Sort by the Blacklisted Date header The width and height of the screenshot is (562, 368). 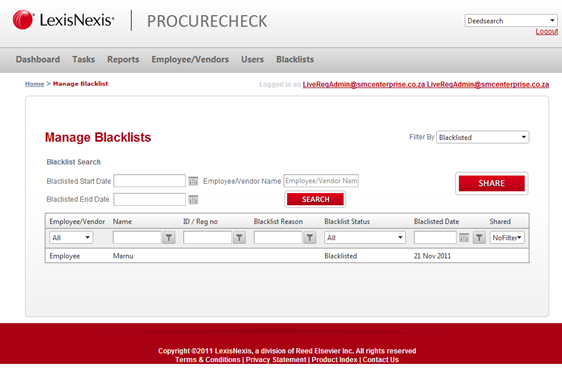tap(436, 221)
